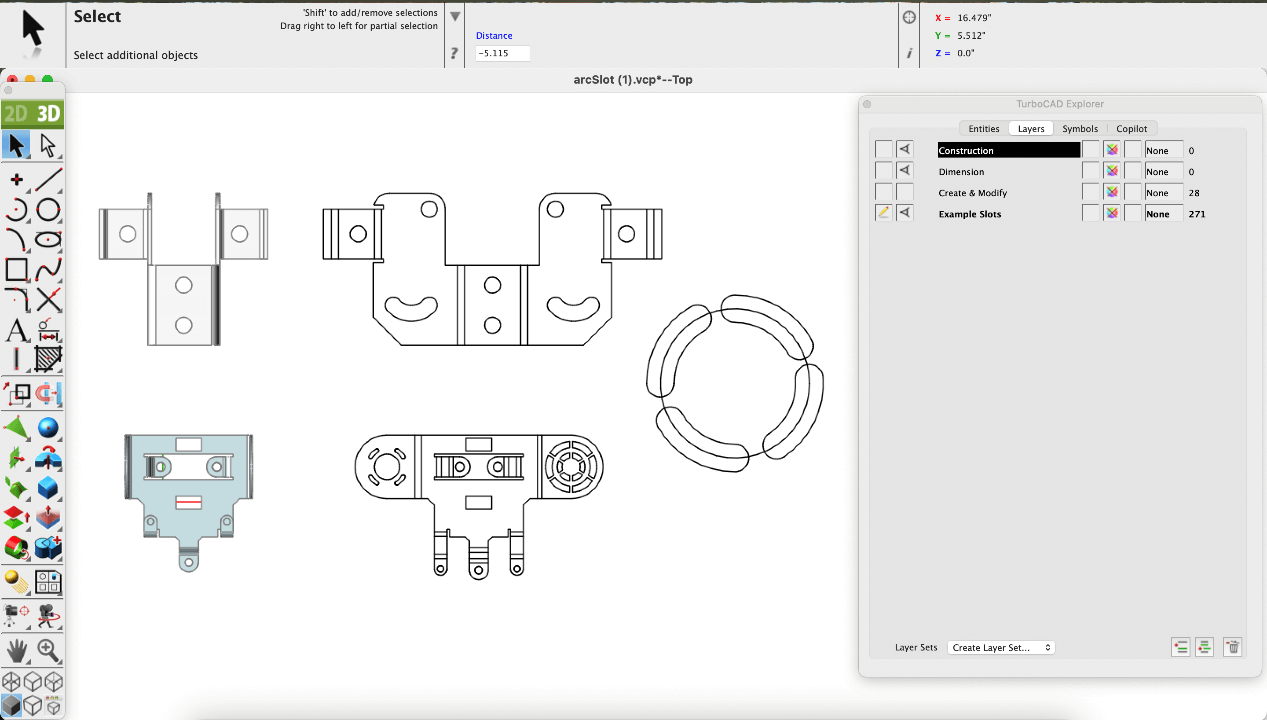Click the Distance input field

502,54
